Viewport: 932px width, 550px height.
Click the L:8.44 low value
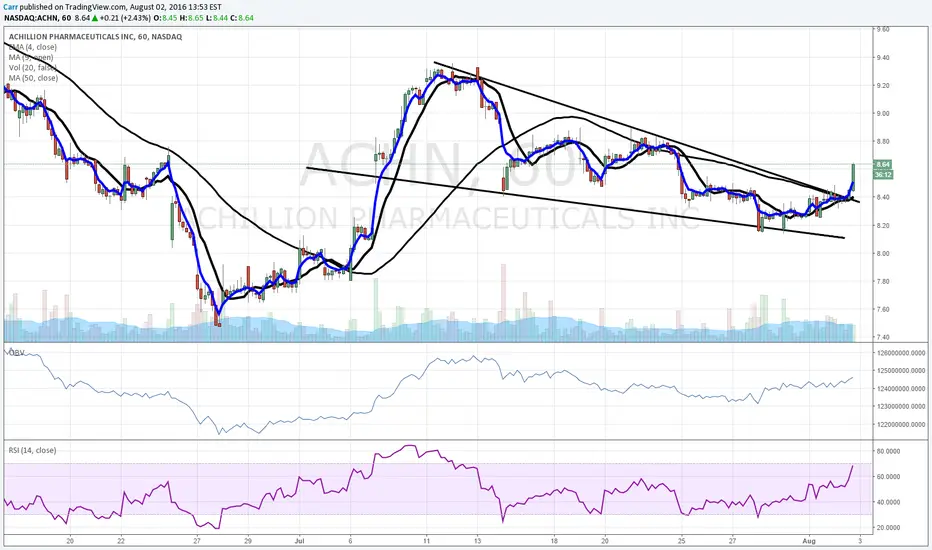tap(217, 18)
